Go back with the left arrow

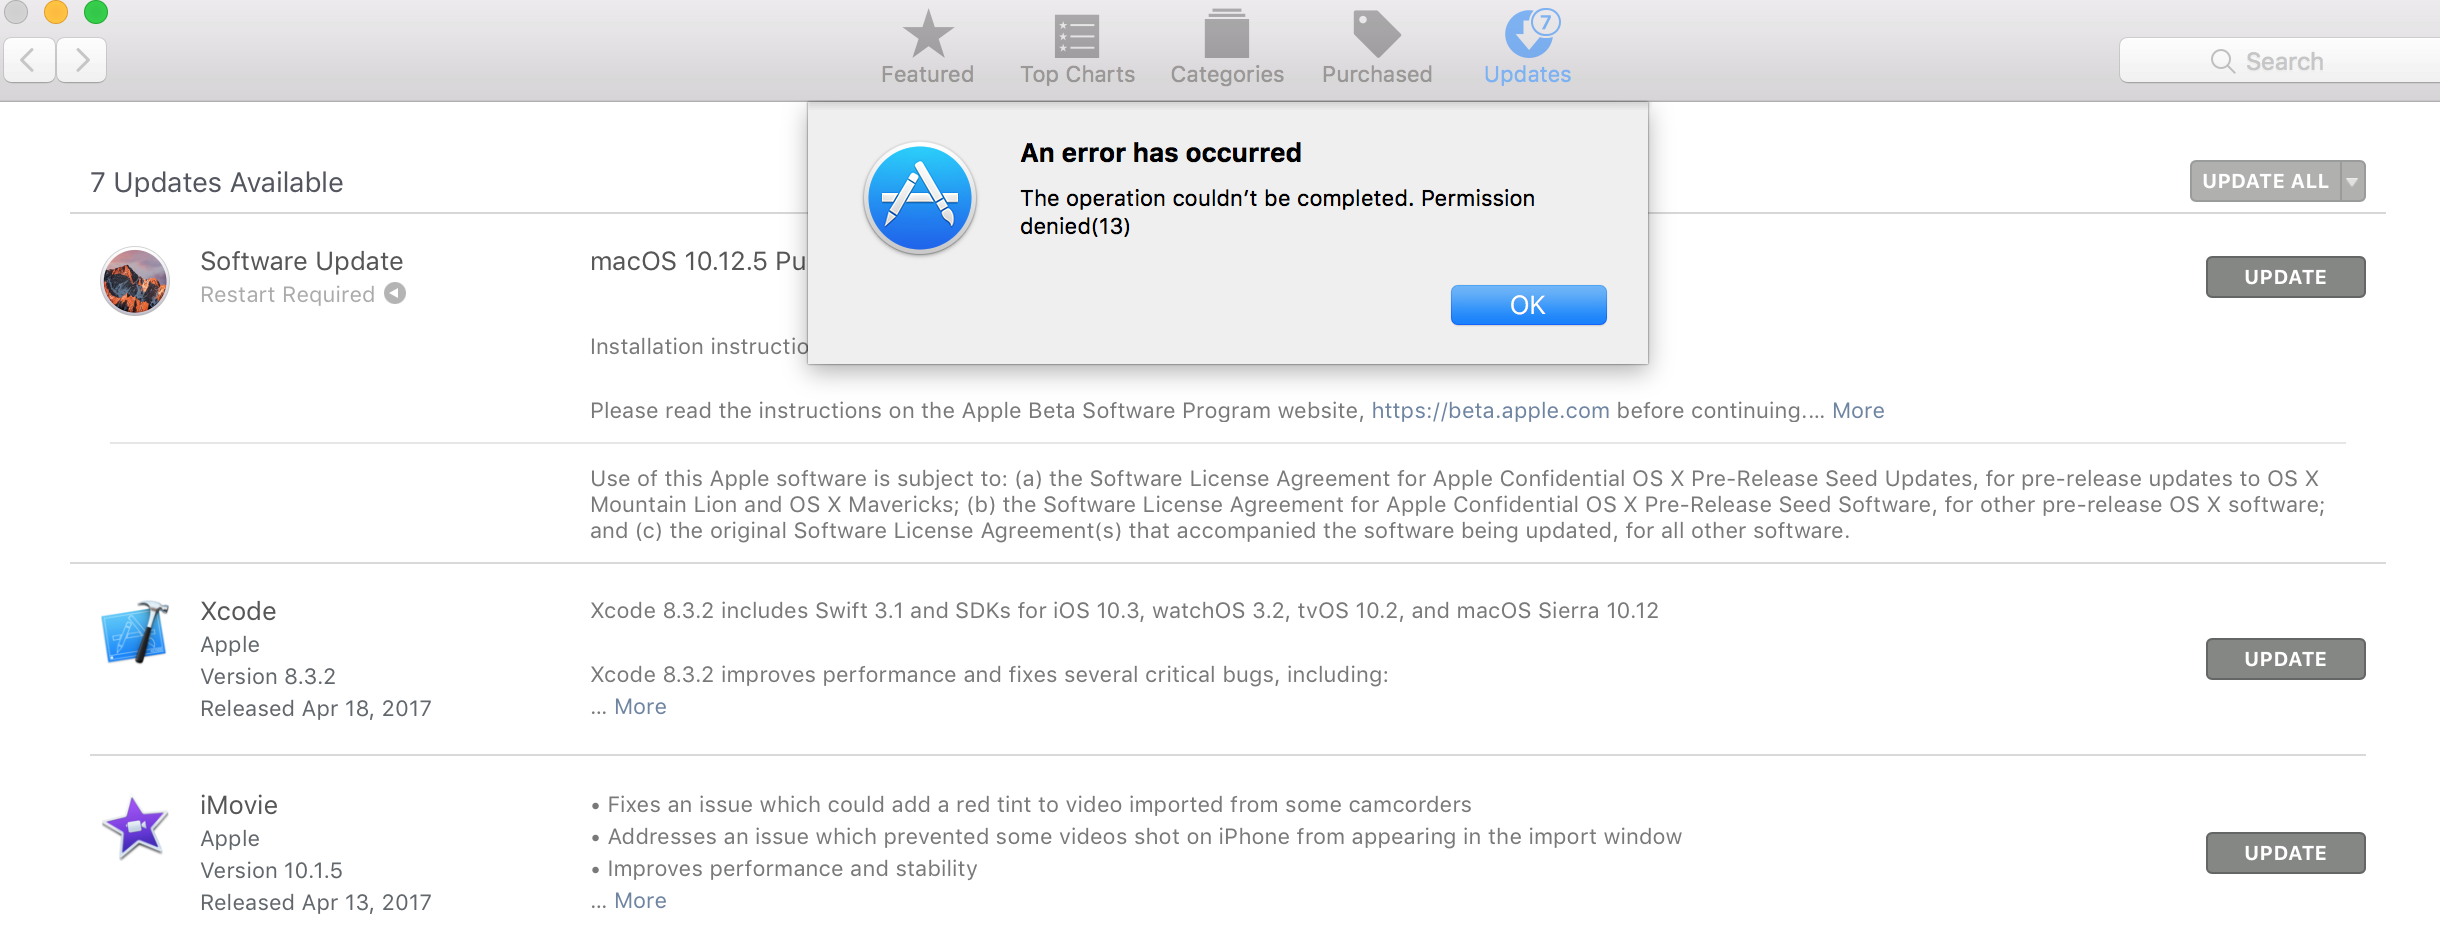[x=29, y=61]
